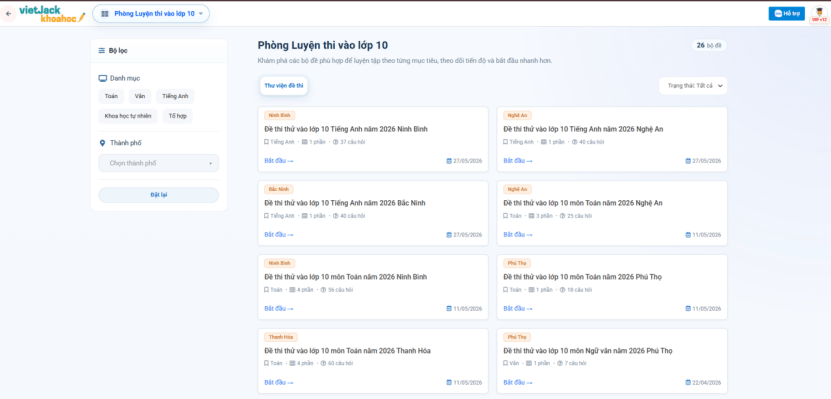Click "60 câu hỏi" on Thanh Hóa Toán card
The width and height of the screenshot is (831, 399).
point(340,363)
